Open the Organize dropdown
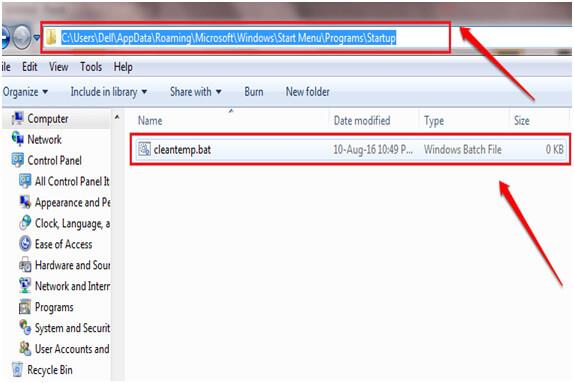Image resolution: width=574 pixels, height=383 pixels. (x=25, y=92)
